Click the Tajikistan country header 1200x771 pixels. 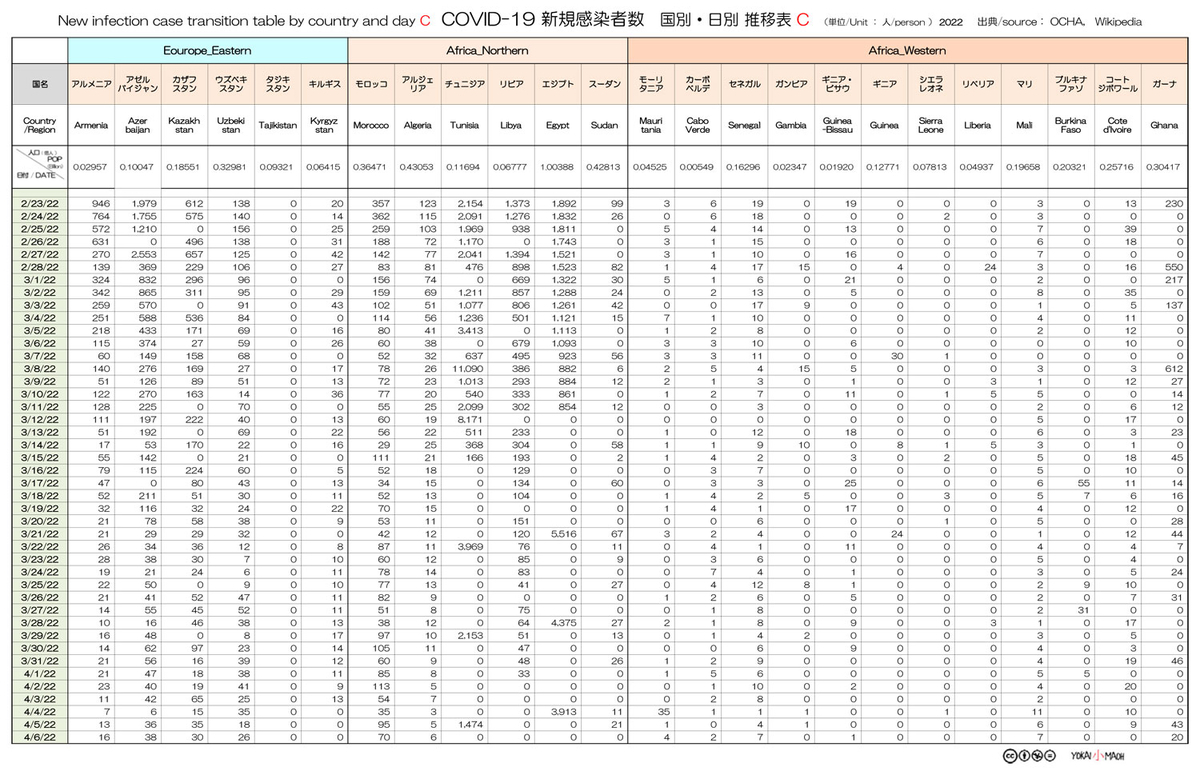277,126
